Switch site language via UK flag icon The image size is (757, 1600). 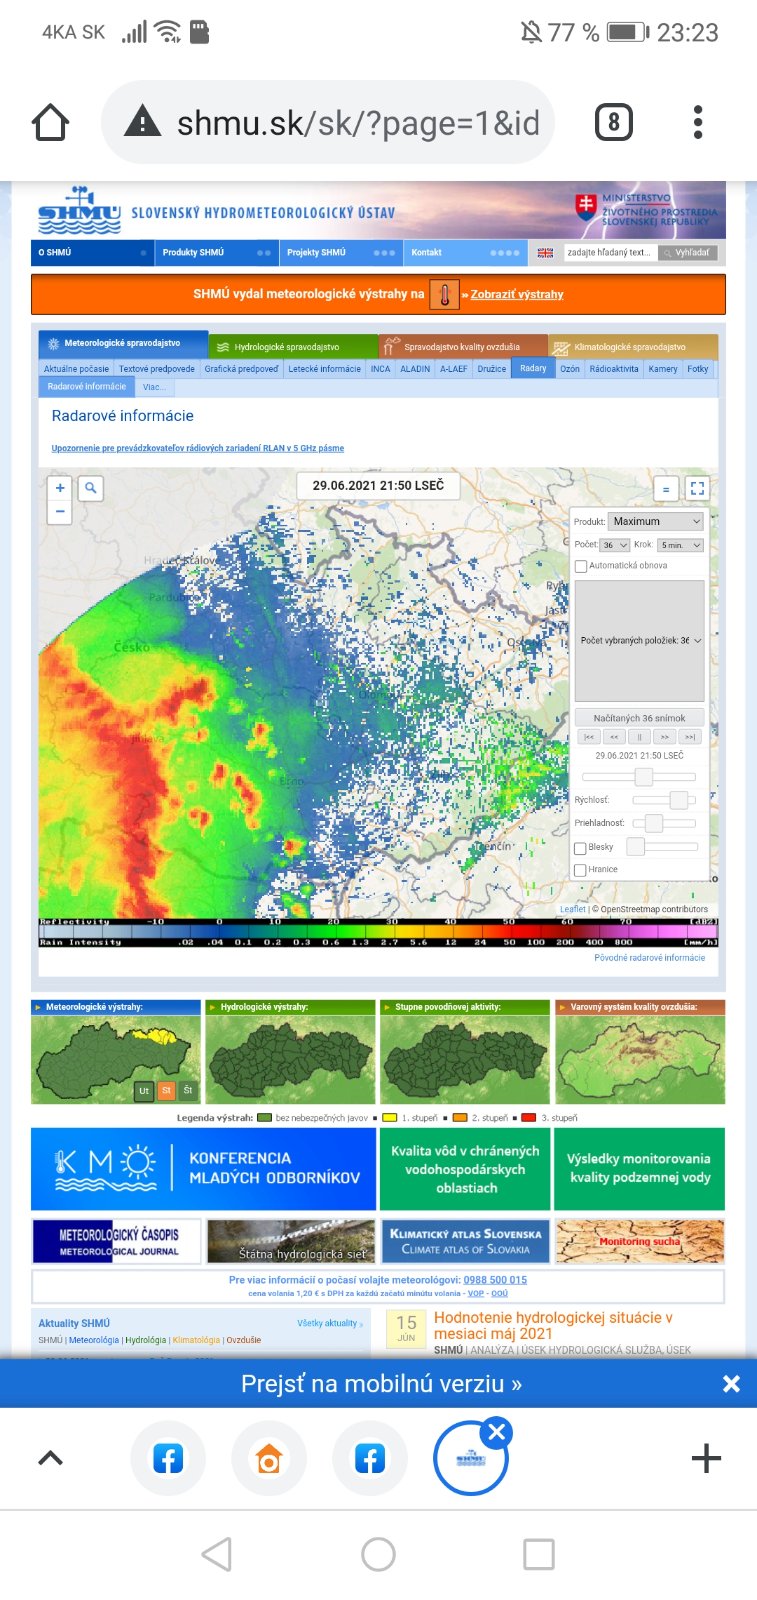click(x=545, y=253)
